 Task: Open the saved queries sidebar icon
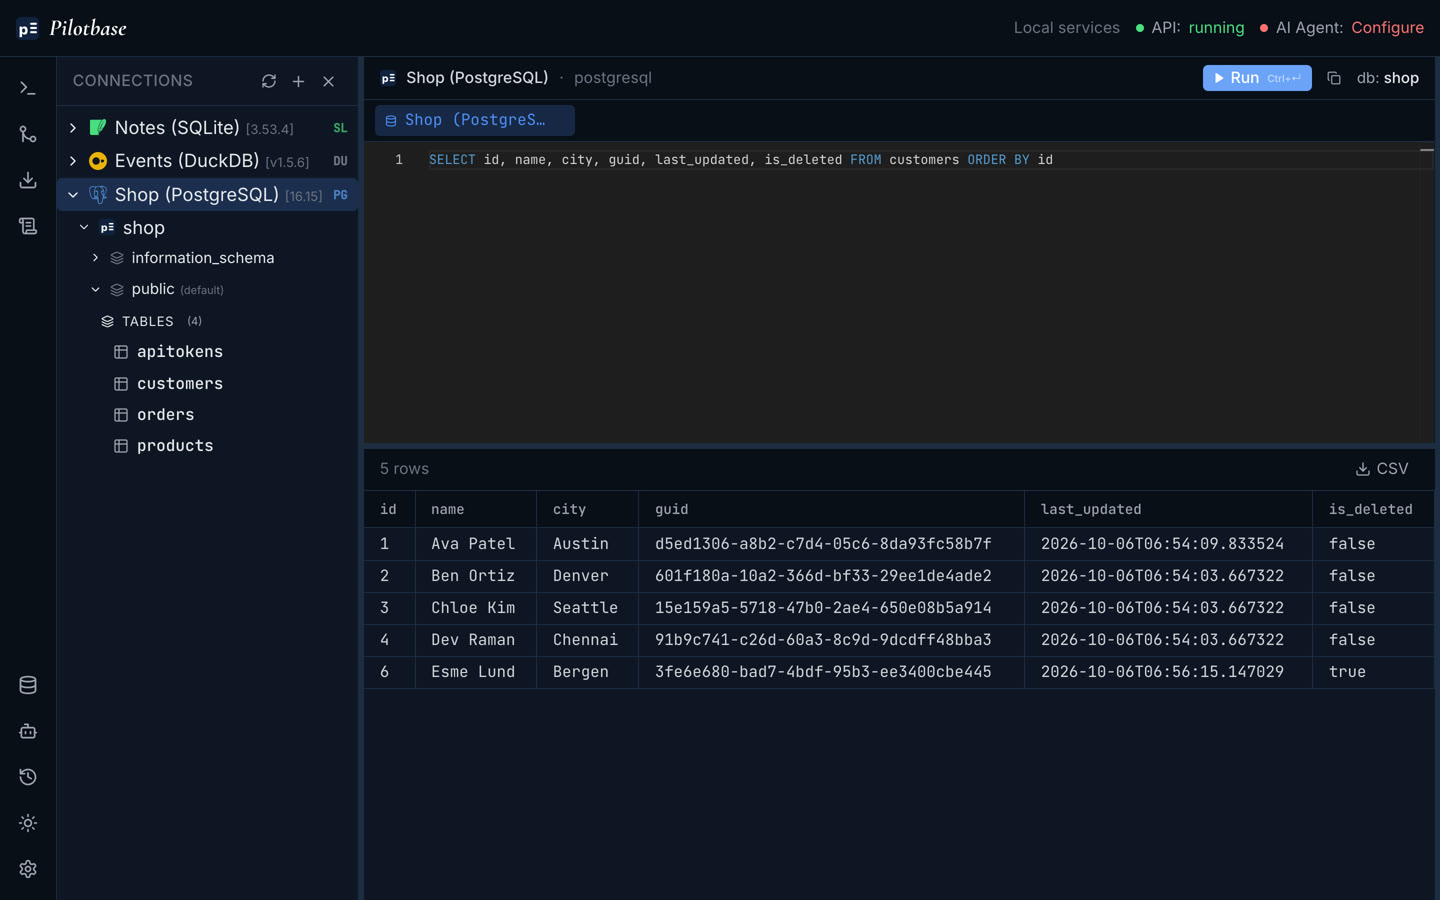(28, 226)
